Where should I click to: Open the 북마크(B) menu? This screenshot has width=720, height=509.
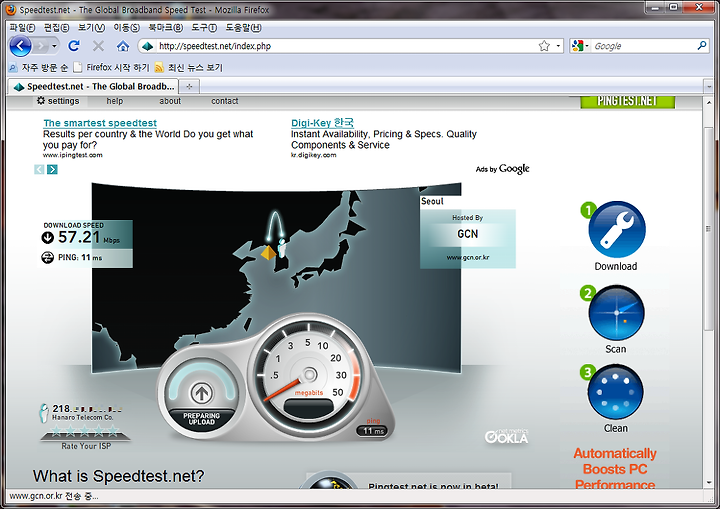point(165,28)
